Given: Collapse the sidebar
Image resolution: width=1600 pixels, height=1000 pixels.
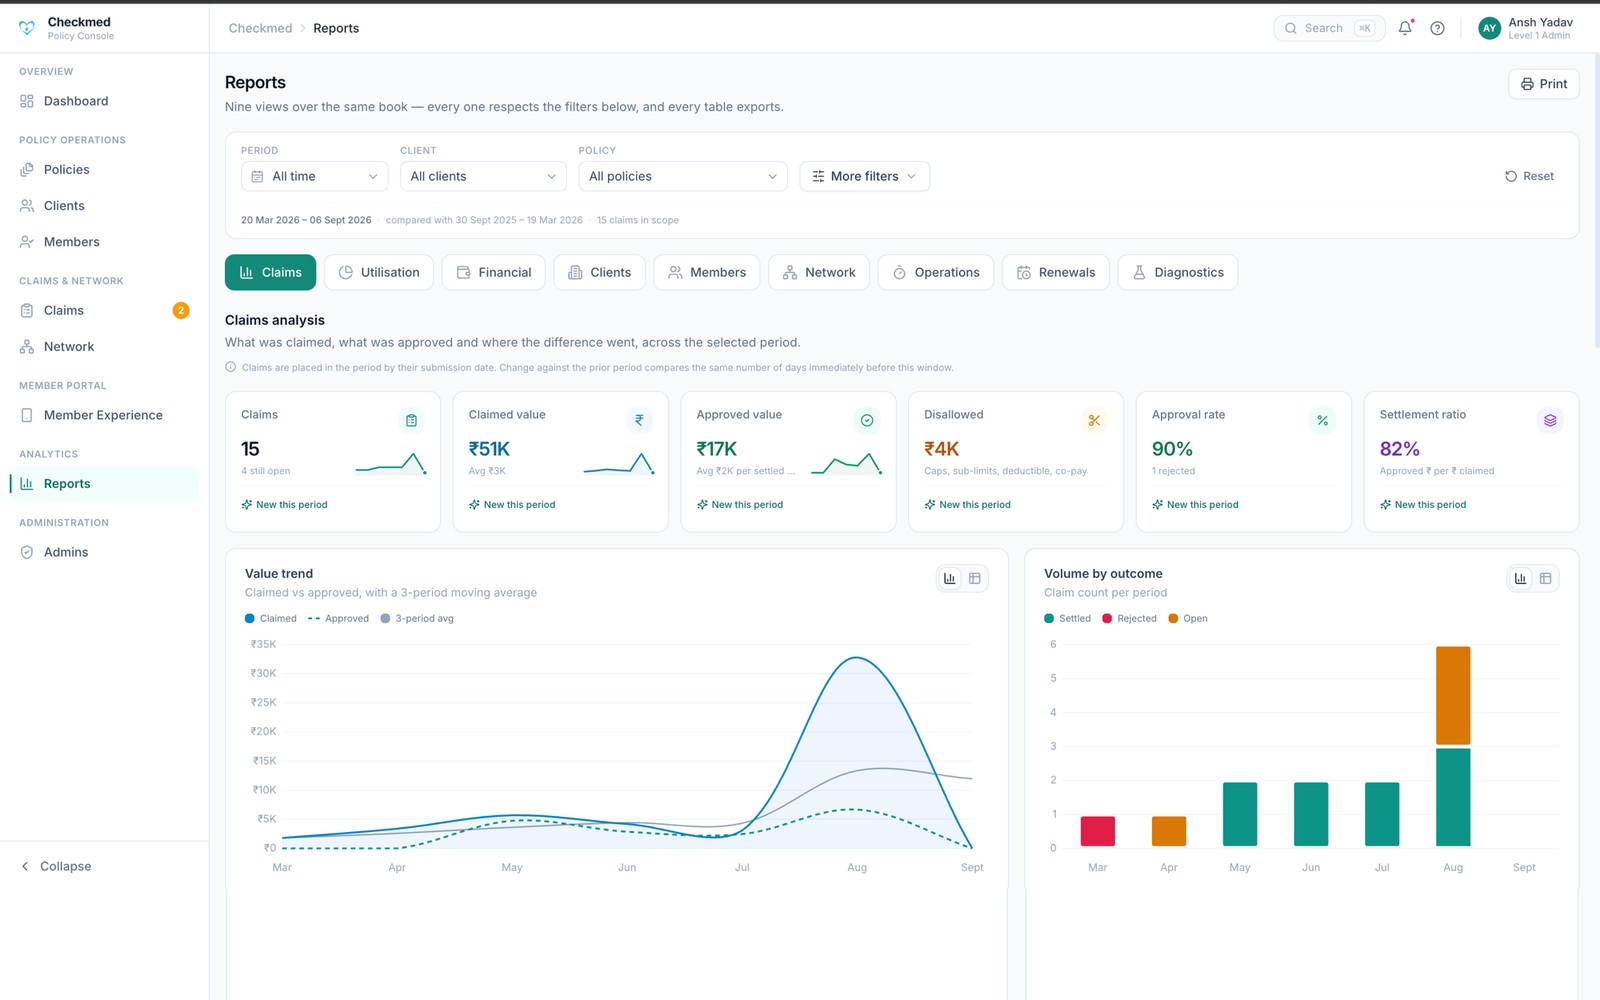Looking at the screenshot, I should pos(56,866).
